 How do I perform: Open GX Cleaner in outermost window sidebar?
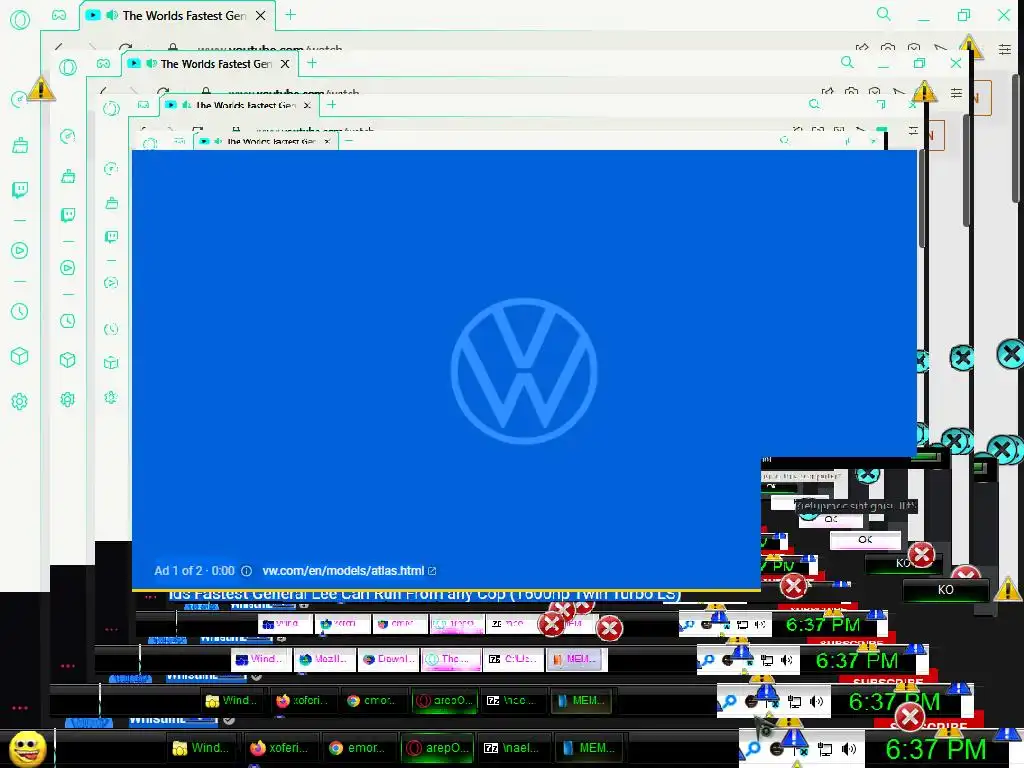pos(20,145)
